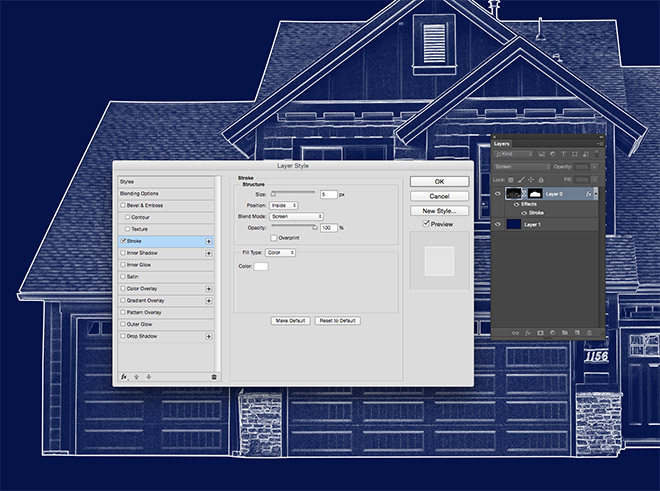Enable the Overprint checkbox
This screenshot has width=660, height=491.
pos(273,238)
